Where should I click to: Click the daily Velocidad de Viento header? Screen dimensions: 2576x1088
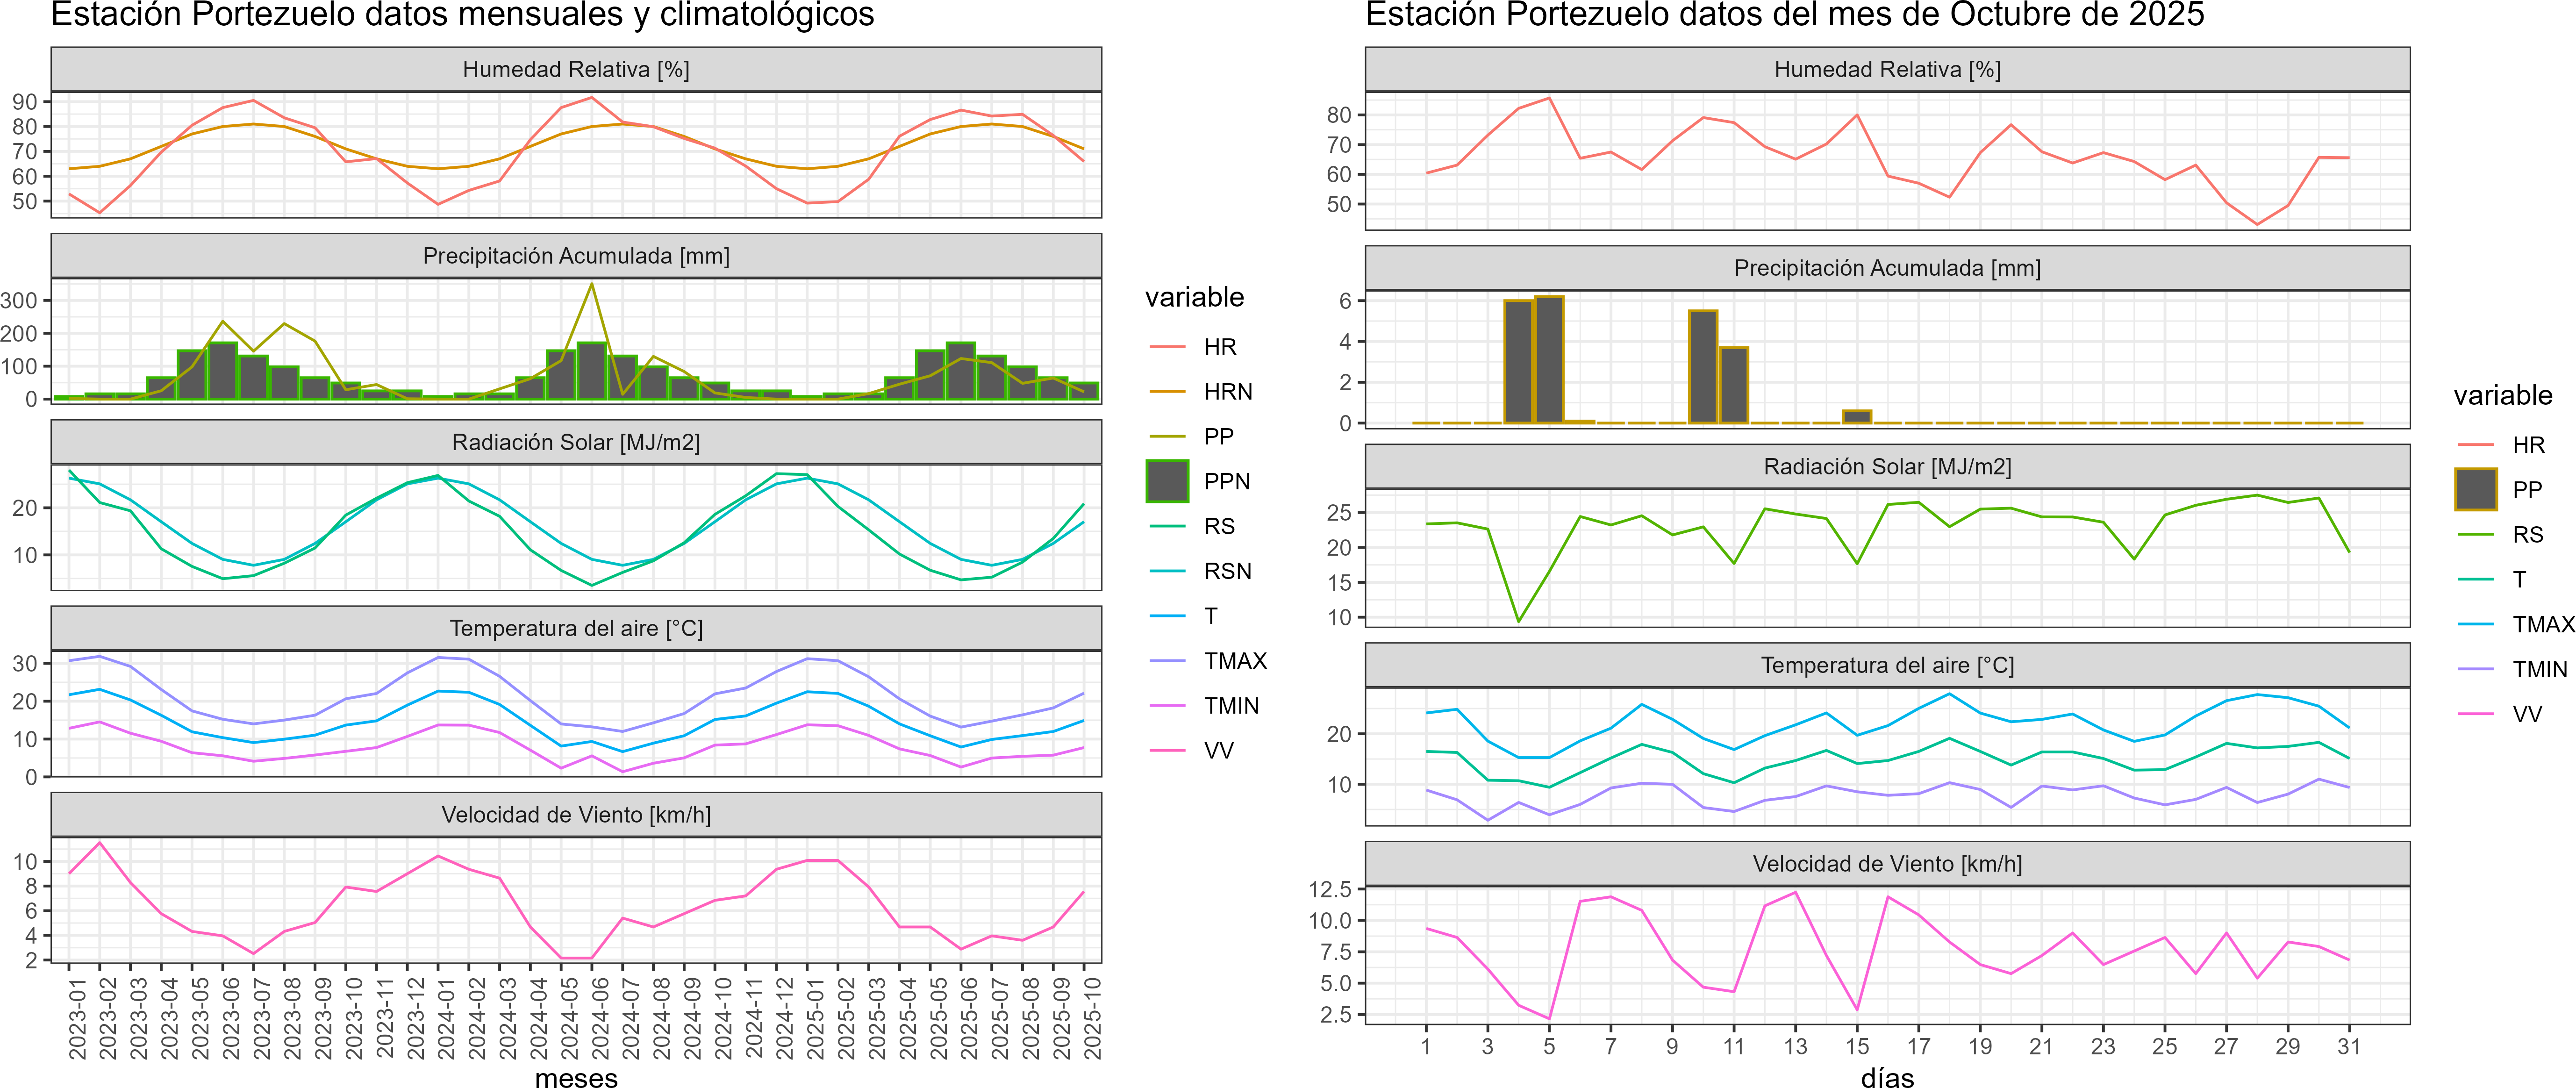pyautogui.click(x=1887, y=864)
